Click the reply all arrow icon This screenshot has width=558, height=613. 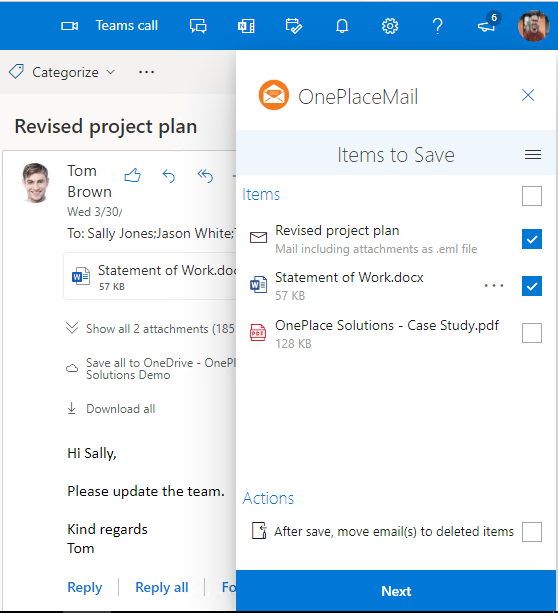pyautogui.click(x=205, y=176)
